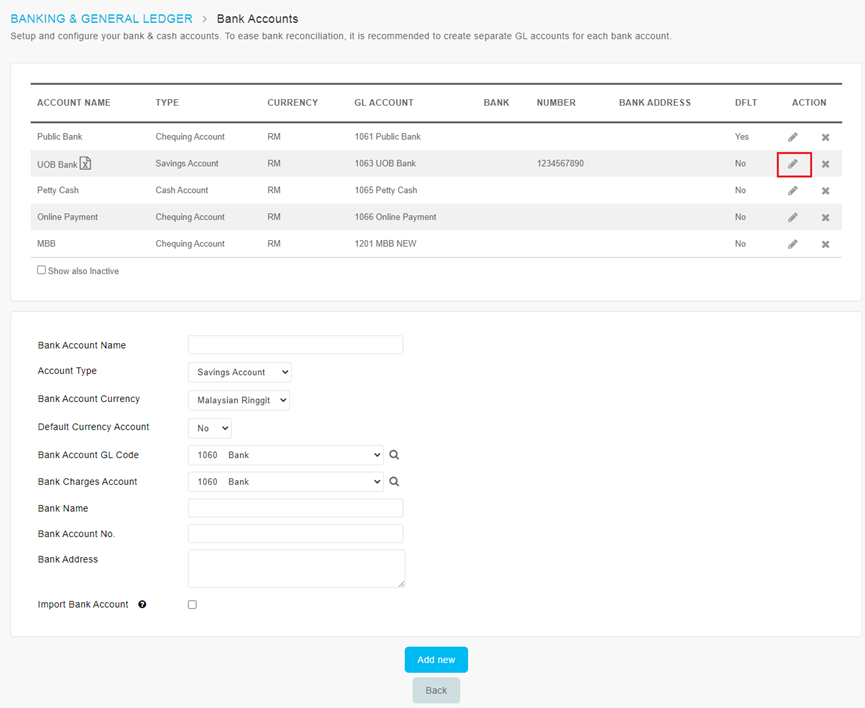Open the Account Type dropdown
The height and width of the screenshot is (708, 865).
239,372
